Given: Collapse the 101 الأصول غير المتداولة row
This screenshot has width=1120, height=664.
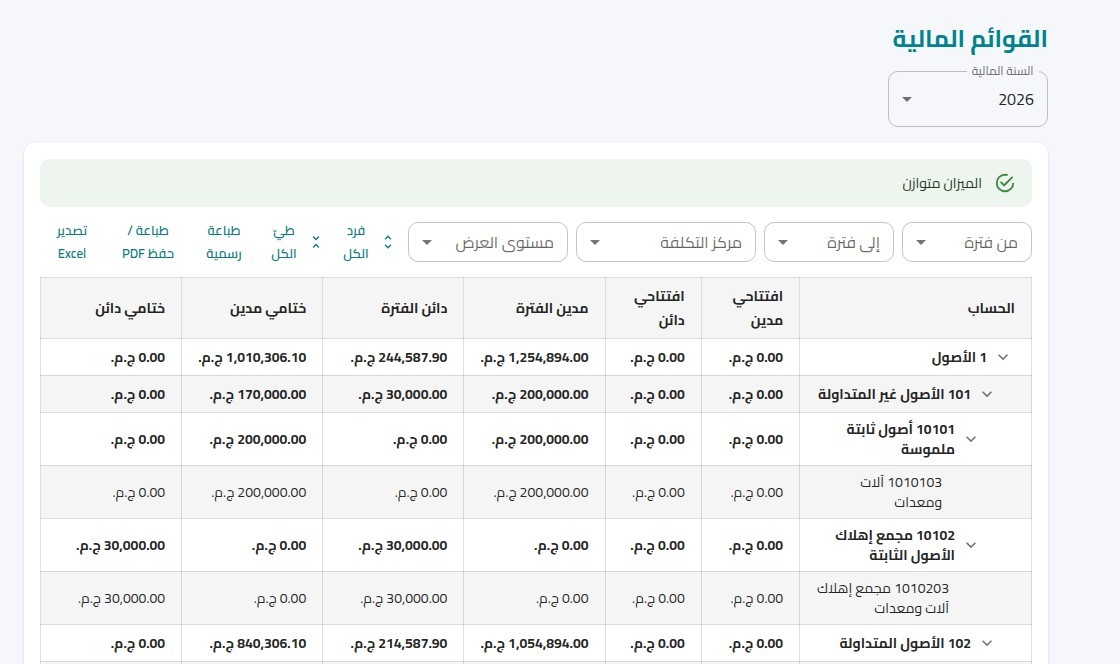Looking at the screenshot, I should [987, 394].
